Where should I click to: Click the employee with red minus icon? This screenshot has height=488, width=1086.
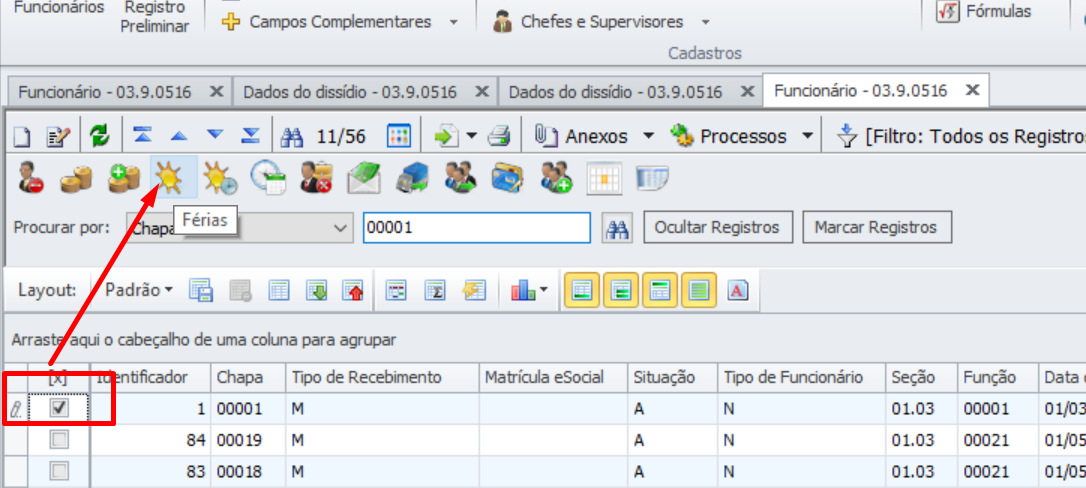pyautogui.click(x=31, y=177)
